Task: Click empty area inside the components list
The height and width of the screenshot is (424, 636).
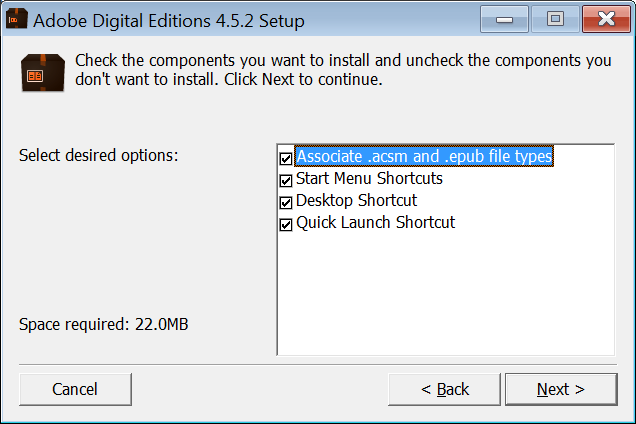Action: point(445,295)
